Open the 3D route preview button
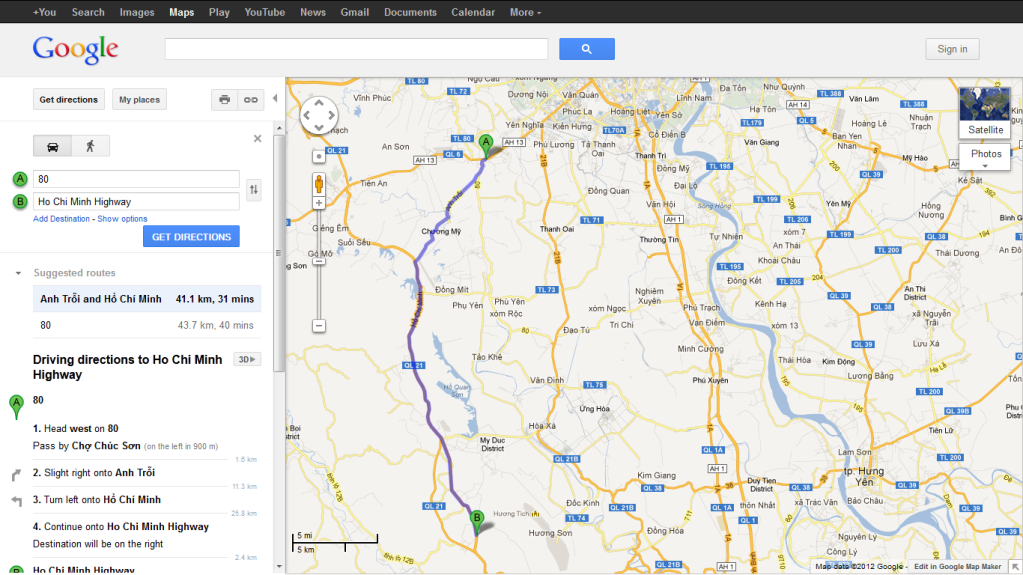 pyautogui.click(x=247, y=360)
